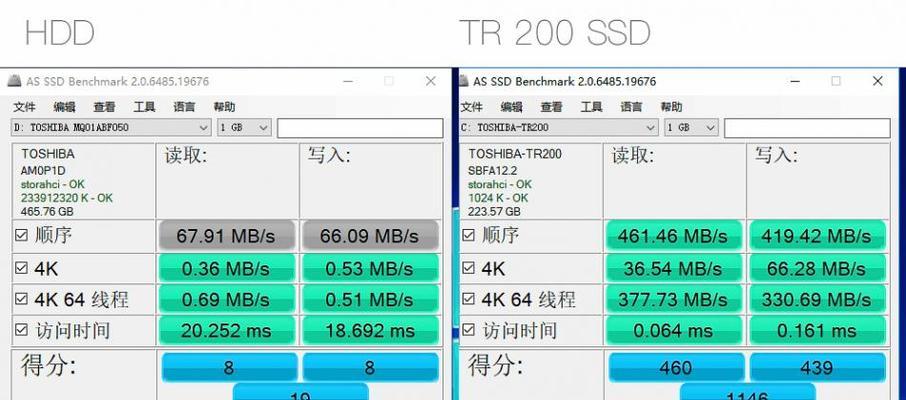
Task: Click the 419.42 MB/s sequential write result
Action: (x=817, y=236)
